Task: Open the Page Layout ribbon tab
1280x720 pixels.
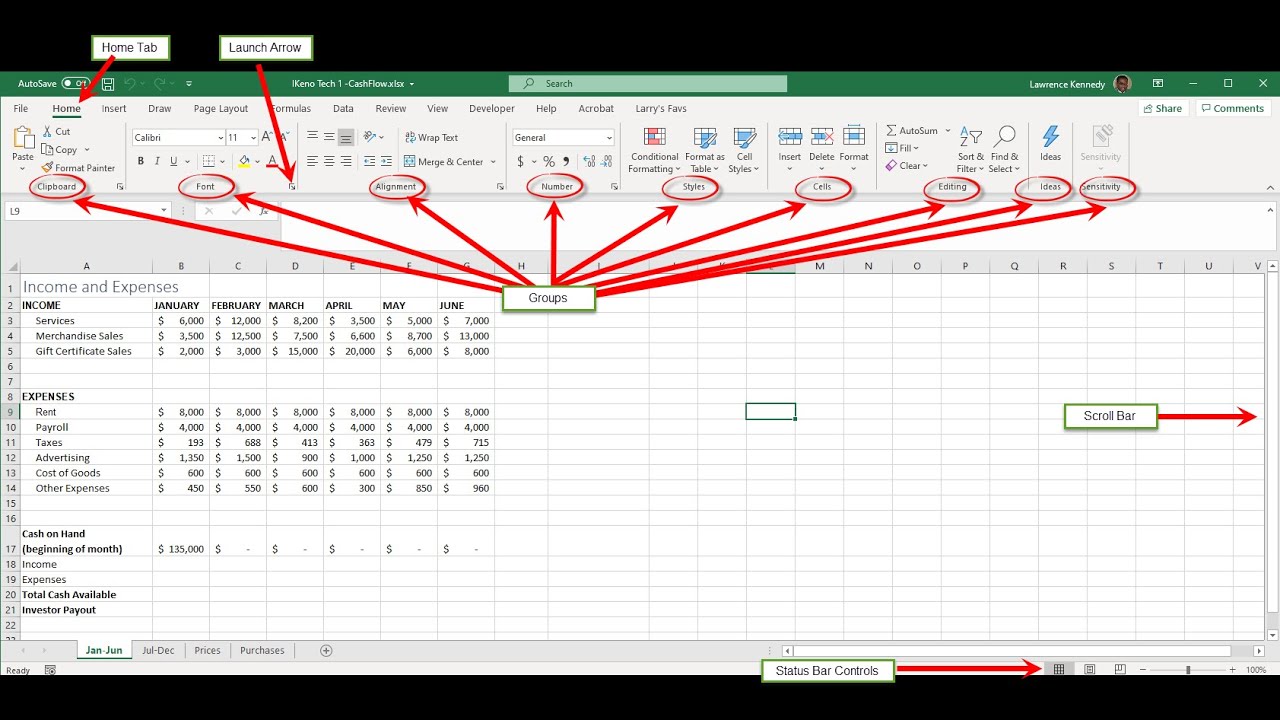Action: [221, 109]
